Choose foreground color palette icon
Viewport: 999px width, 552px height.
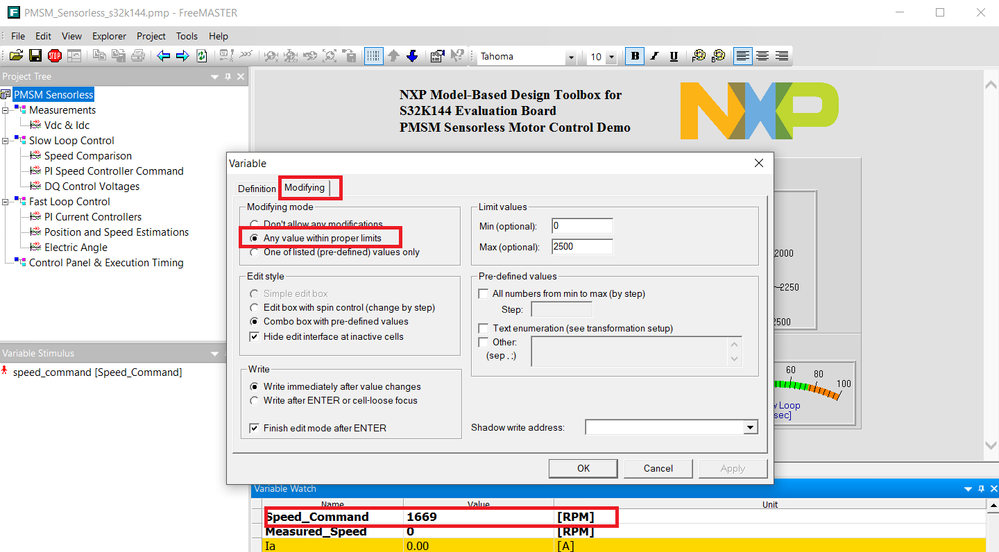699,56
